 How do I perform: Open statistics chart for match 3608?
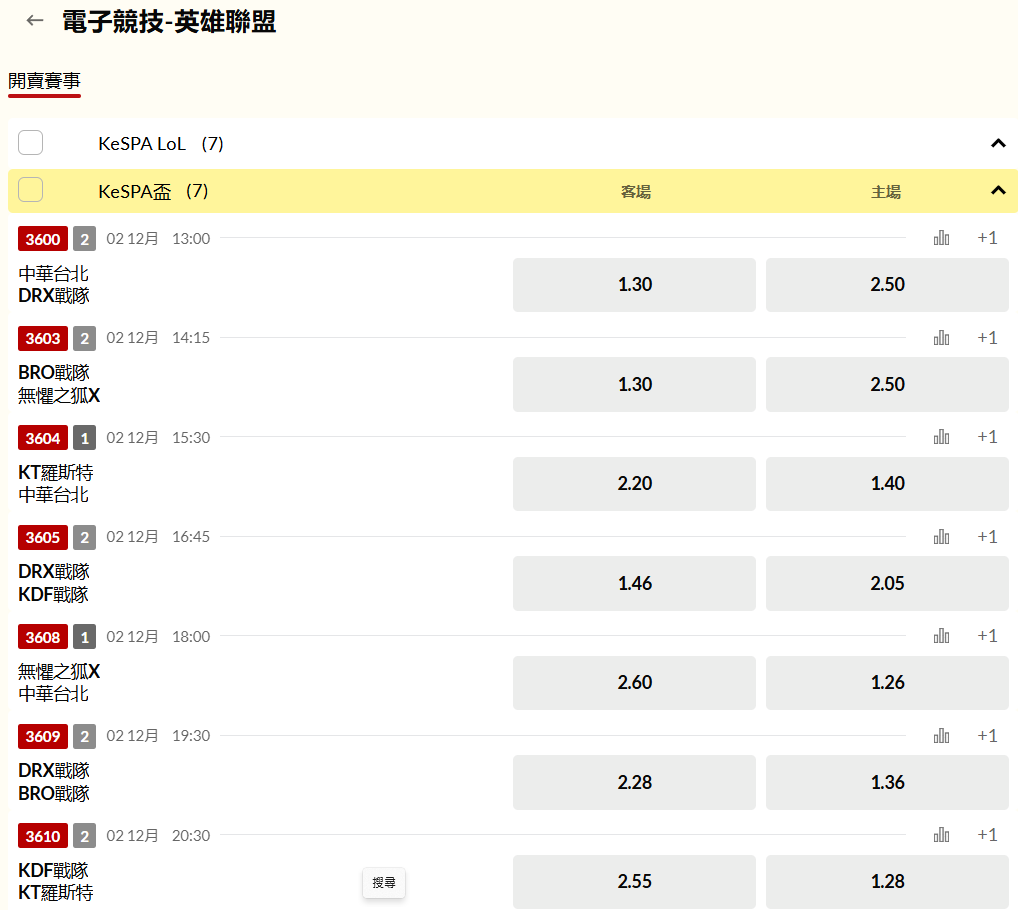tap(941, 636)
